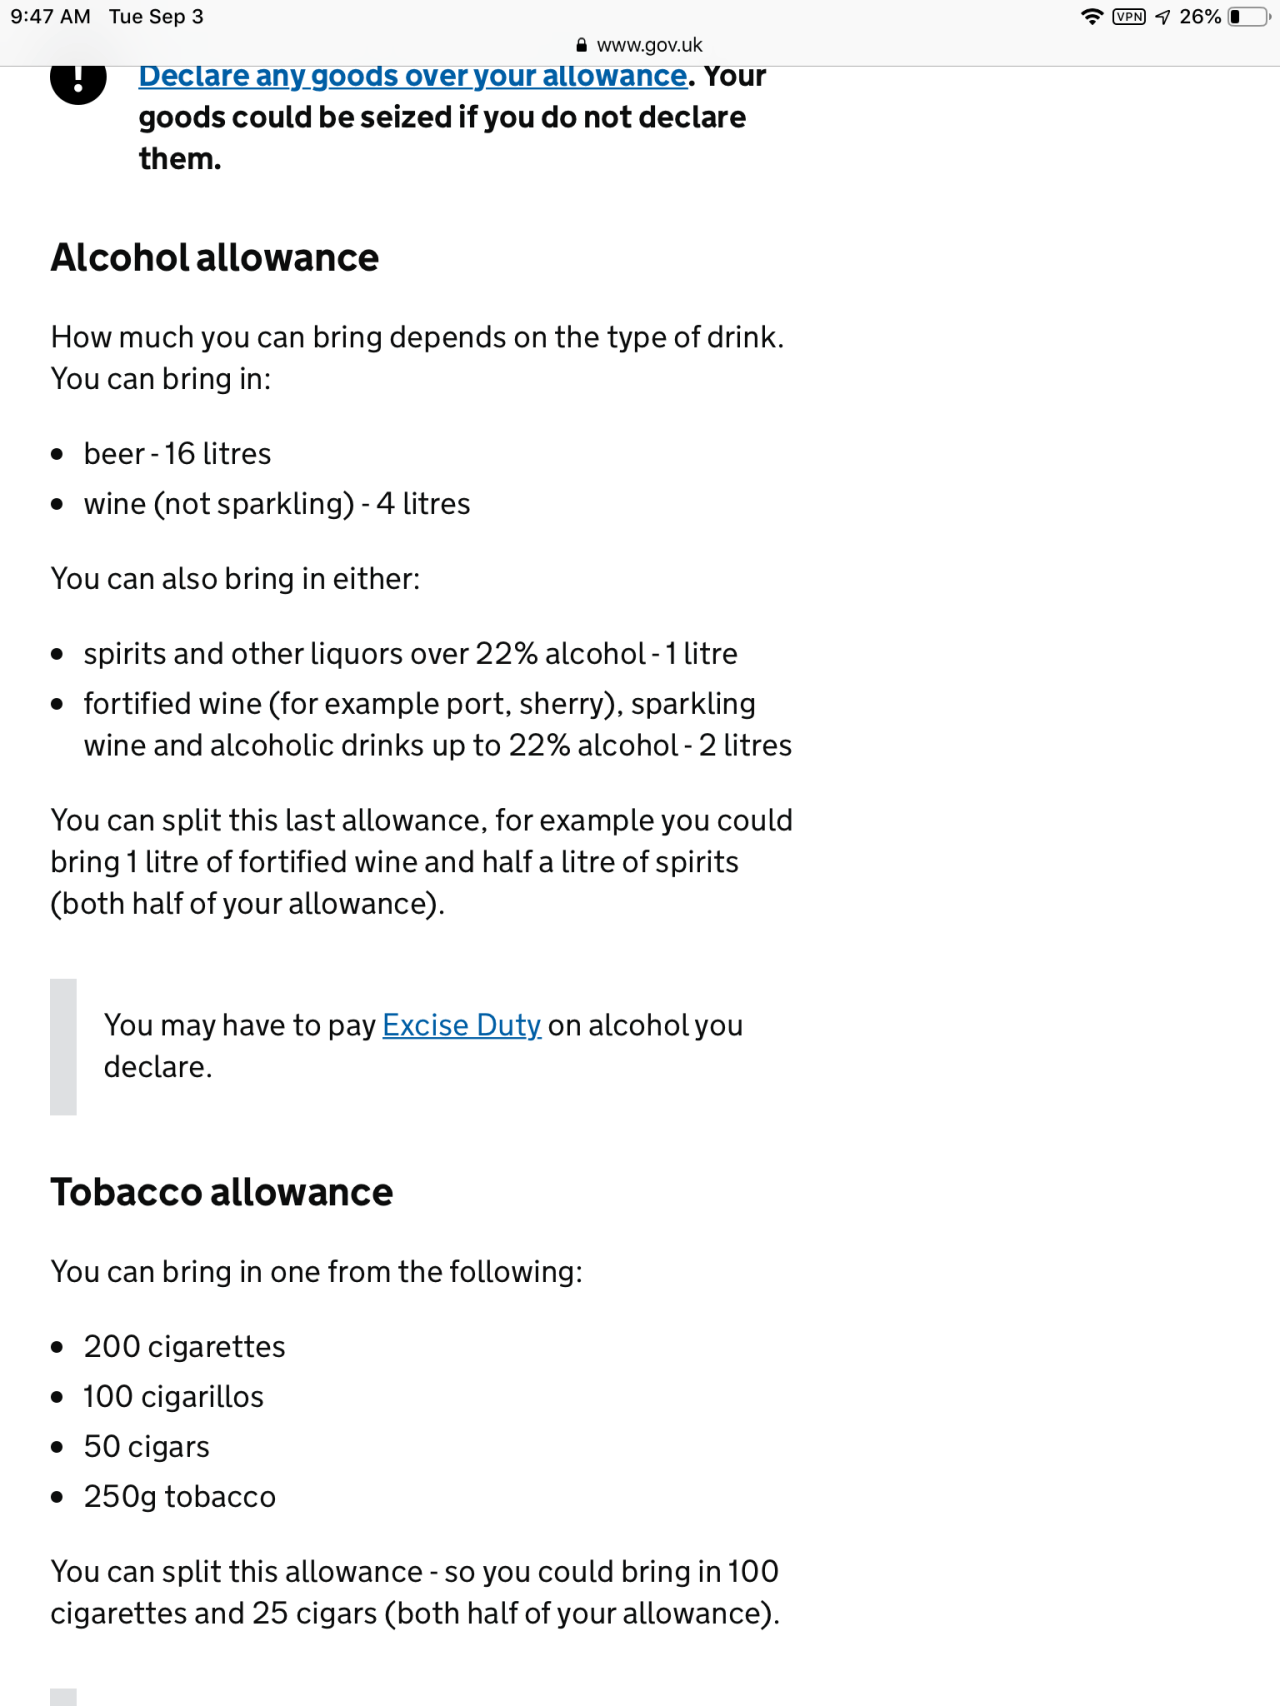Tap the black exclamation warning icon
The image size is (1280, 1706).
(x=78, y=82)
